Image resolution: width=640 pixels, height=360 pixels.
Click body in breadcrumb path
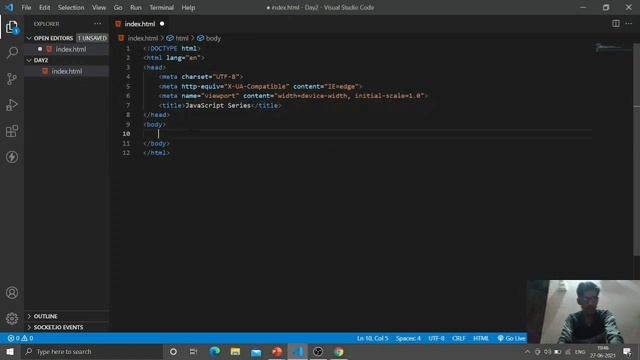[213, 38]
